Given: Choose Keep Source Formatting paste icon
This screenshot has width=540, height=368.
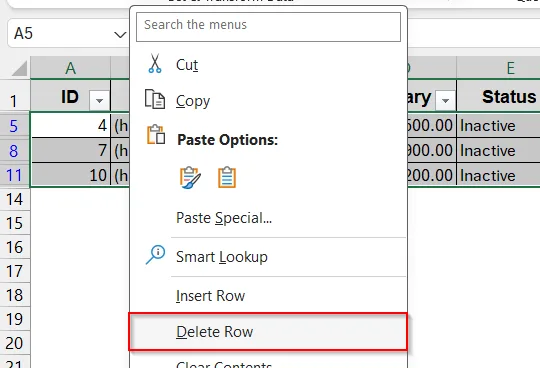Looking at the screenshot, I should (x=190, y=178).
